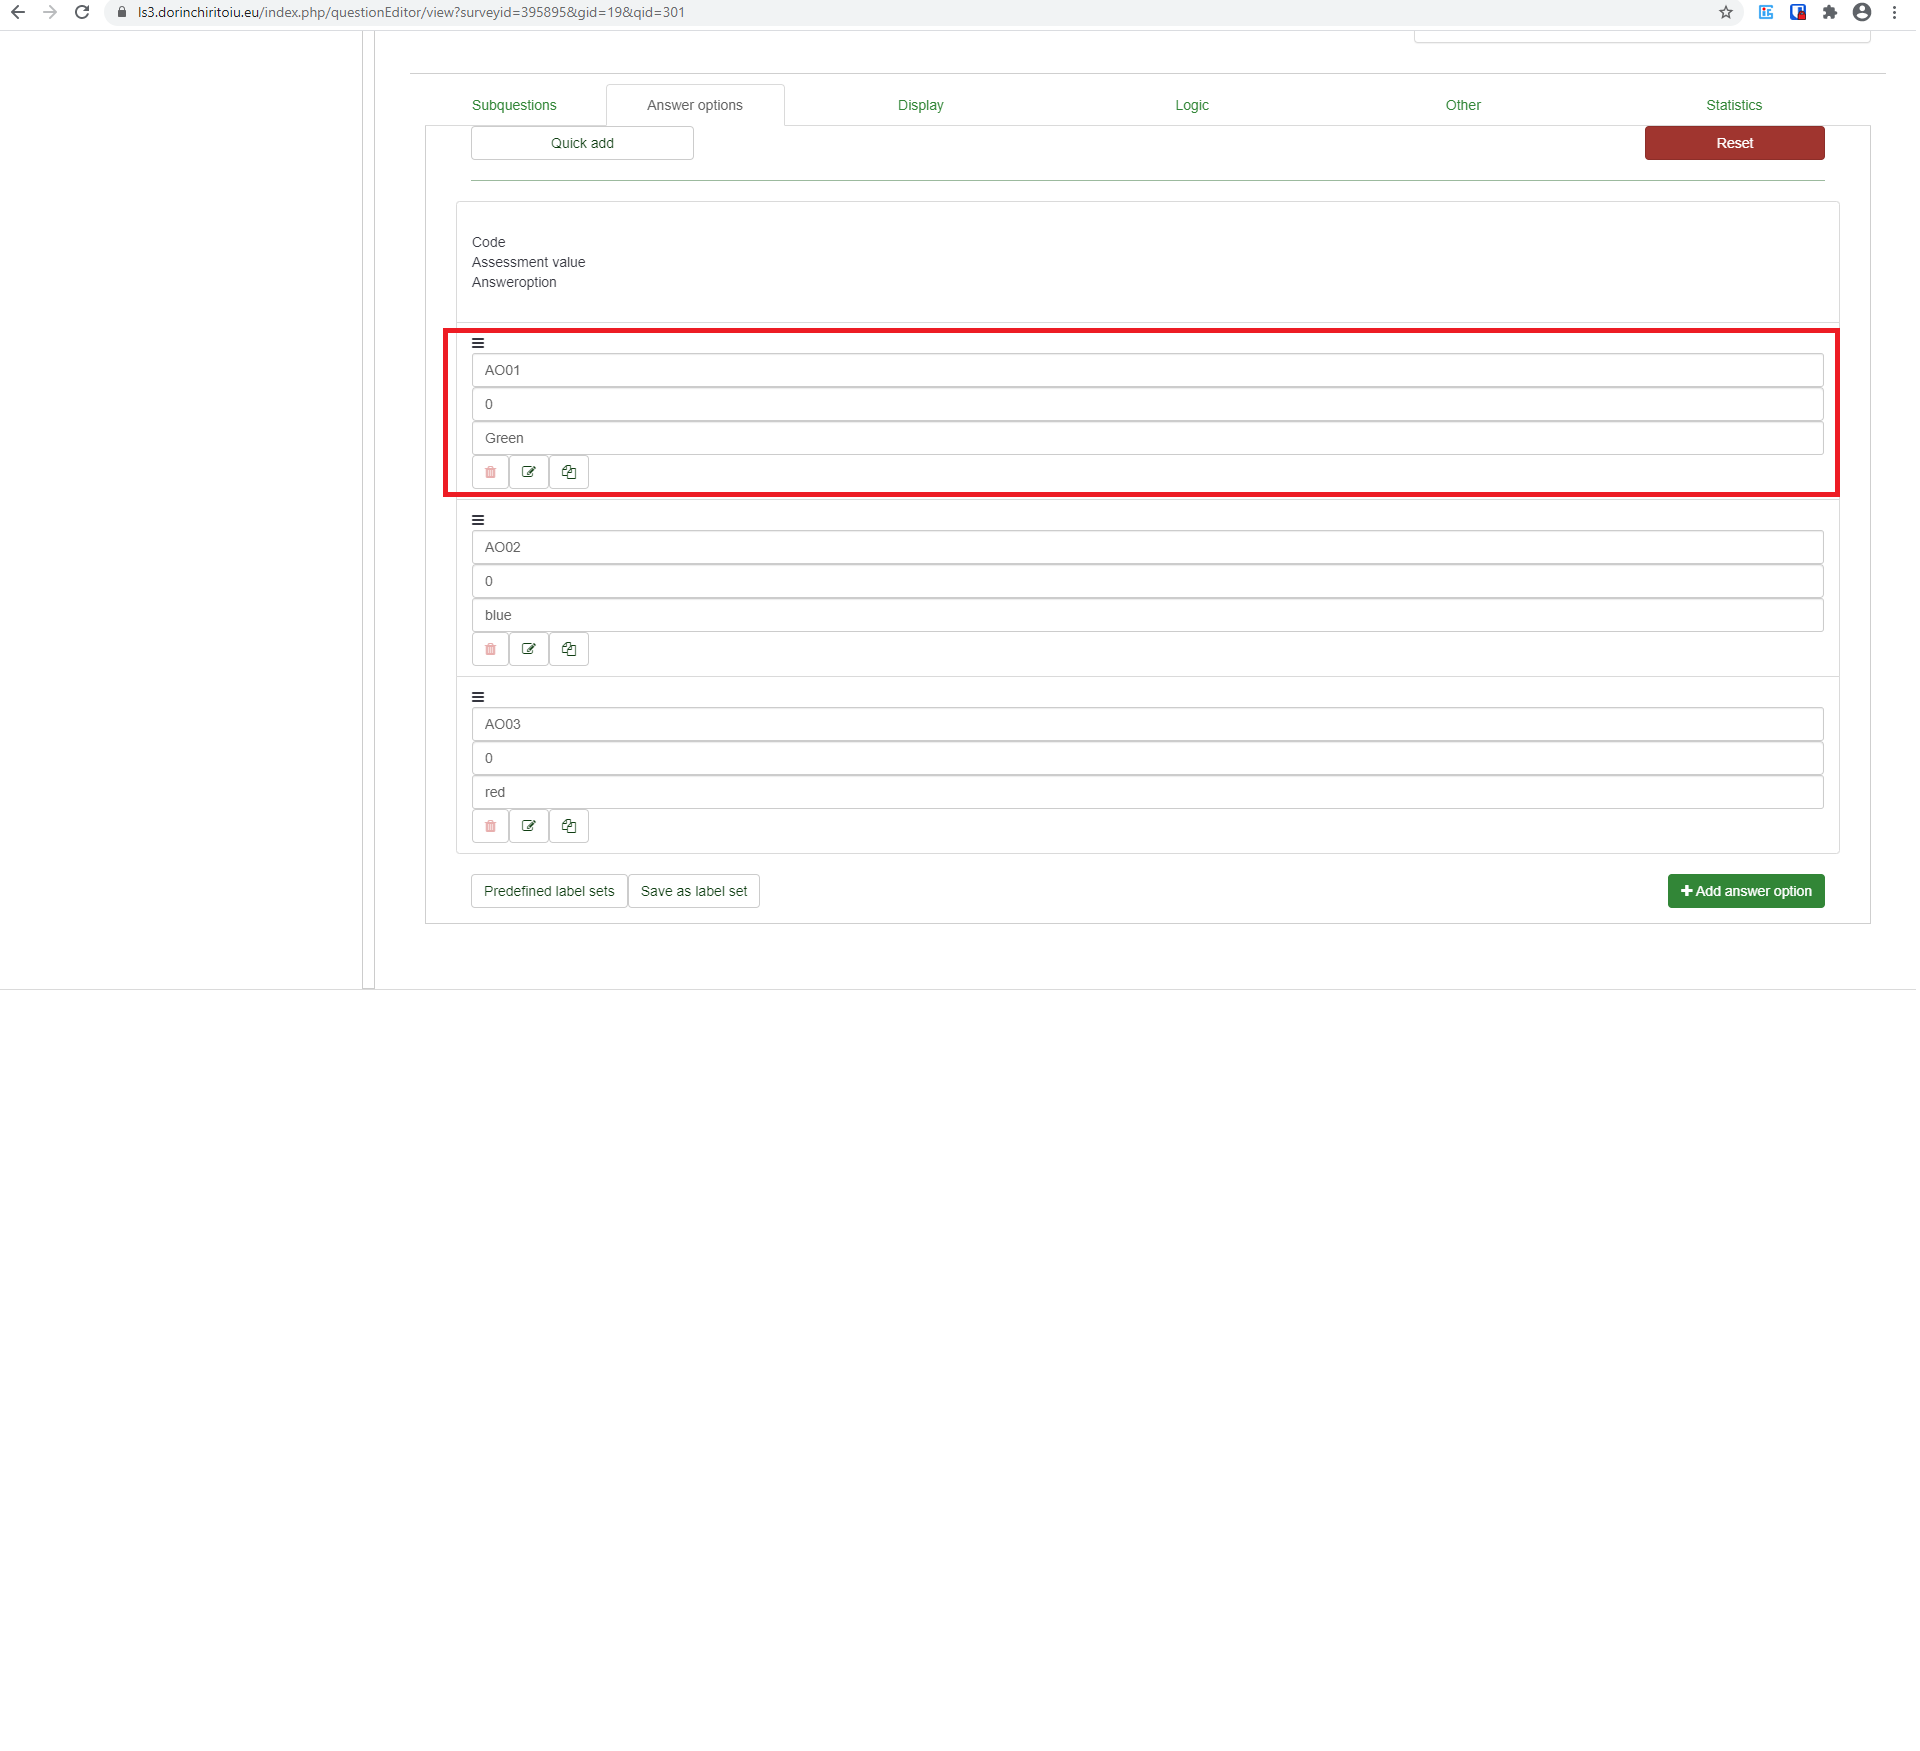The height and width of the screenshot is (1751, 1920).
Task: Delete the AO03 red answer option
Action: tap(490, 826)
